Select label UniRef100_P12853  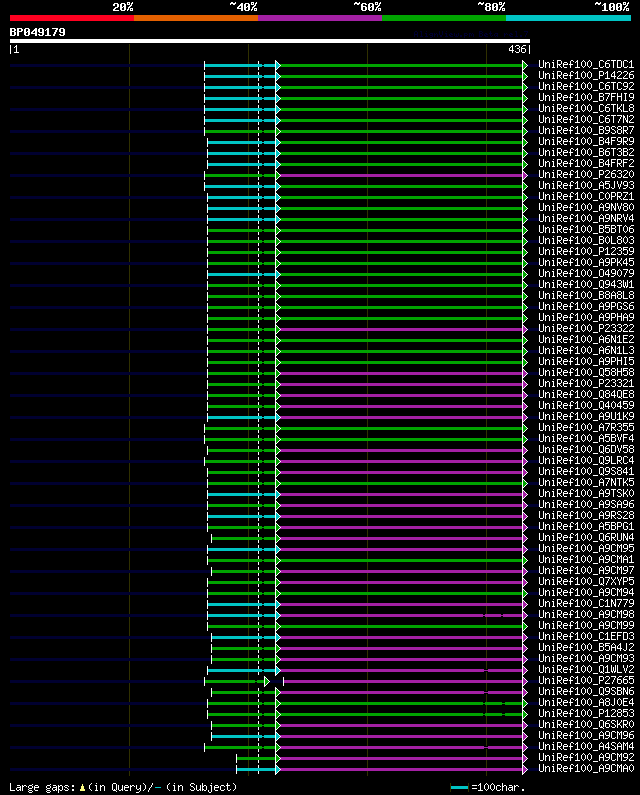[586, 713]
